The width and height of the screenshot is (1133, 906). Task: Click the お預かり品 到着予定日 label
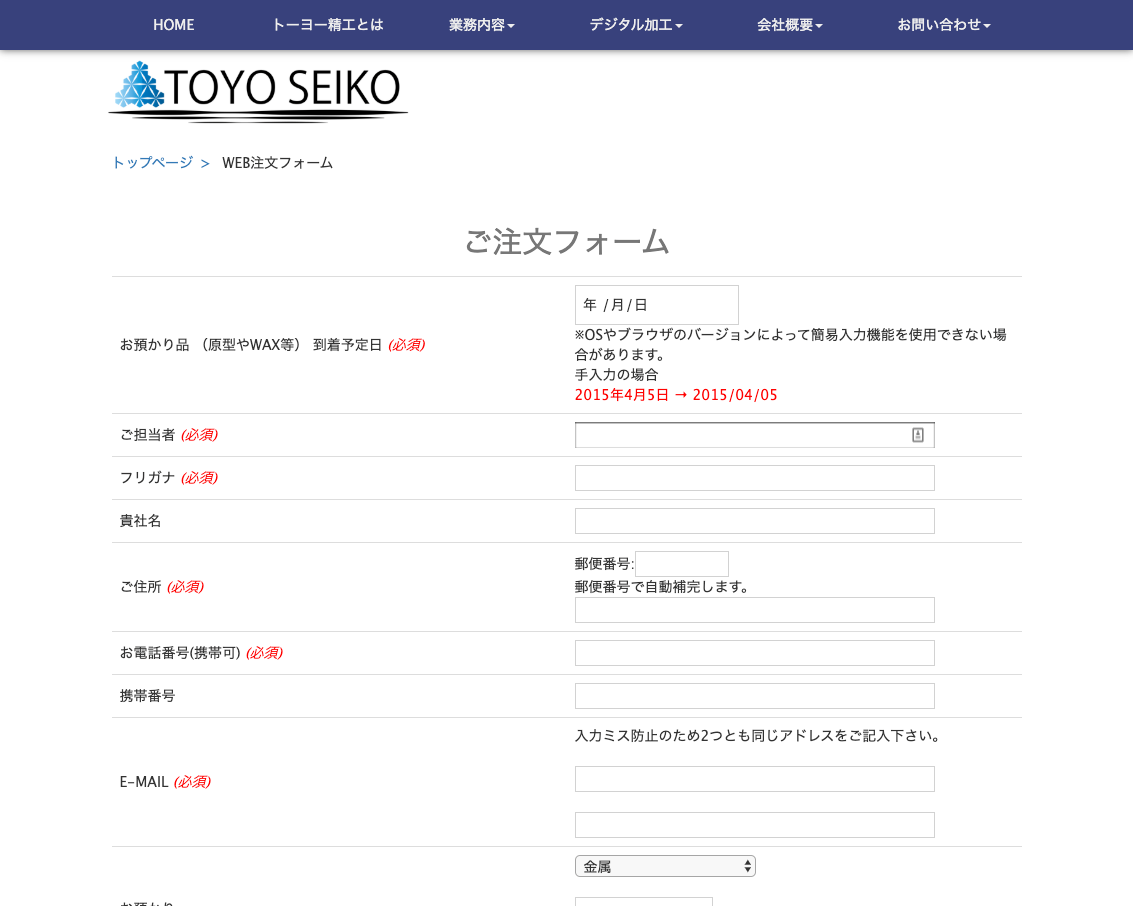tap(272, 345)
